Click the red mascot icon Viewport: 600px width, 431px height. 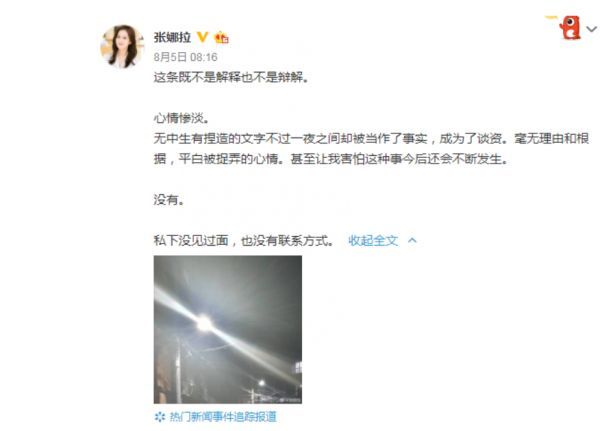tap(570, 27)
